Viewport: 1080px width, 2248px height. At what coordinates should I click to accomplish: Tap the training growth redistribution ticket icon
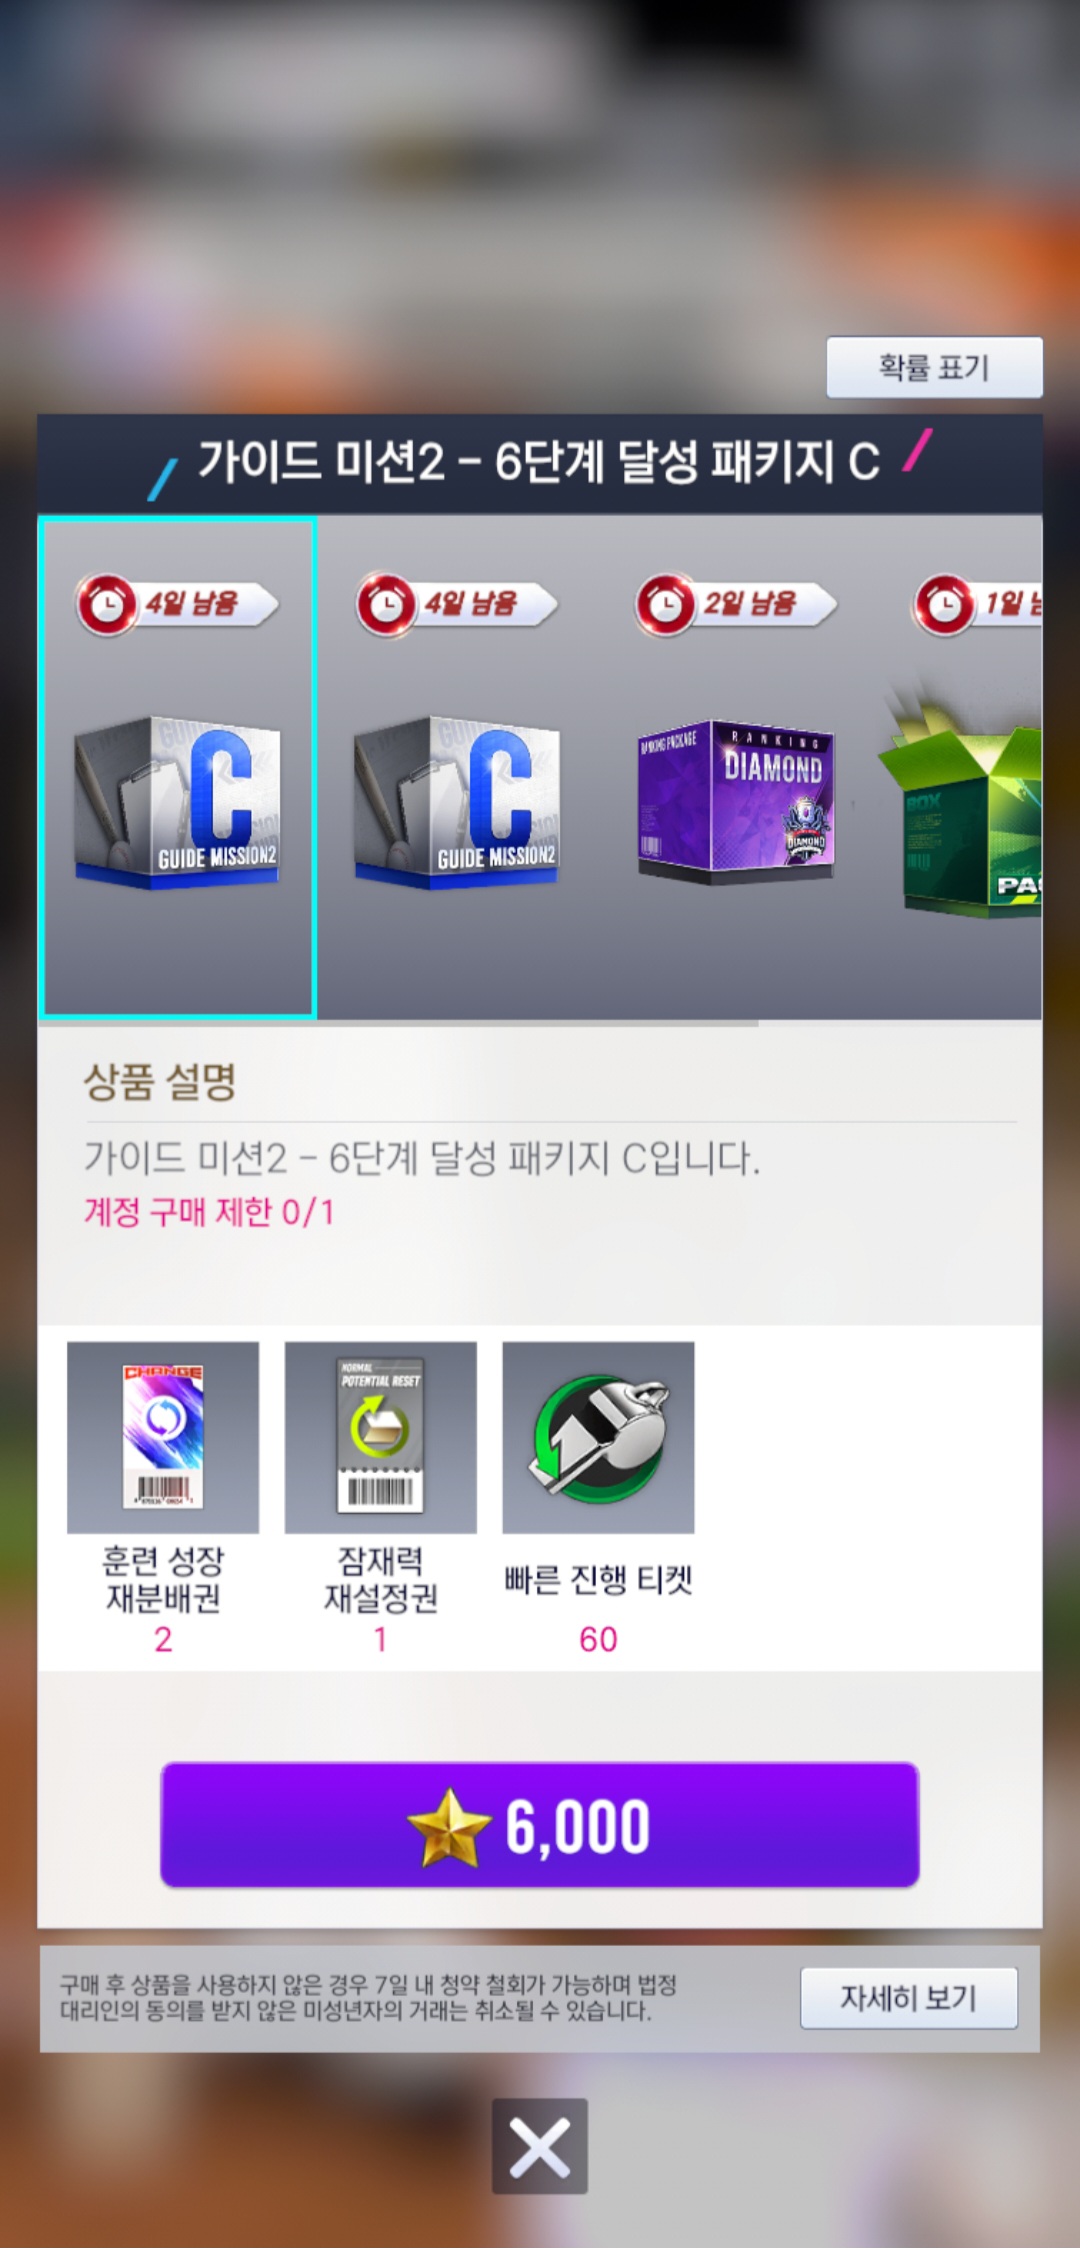pyautogui.click(x=163, y=1437)
